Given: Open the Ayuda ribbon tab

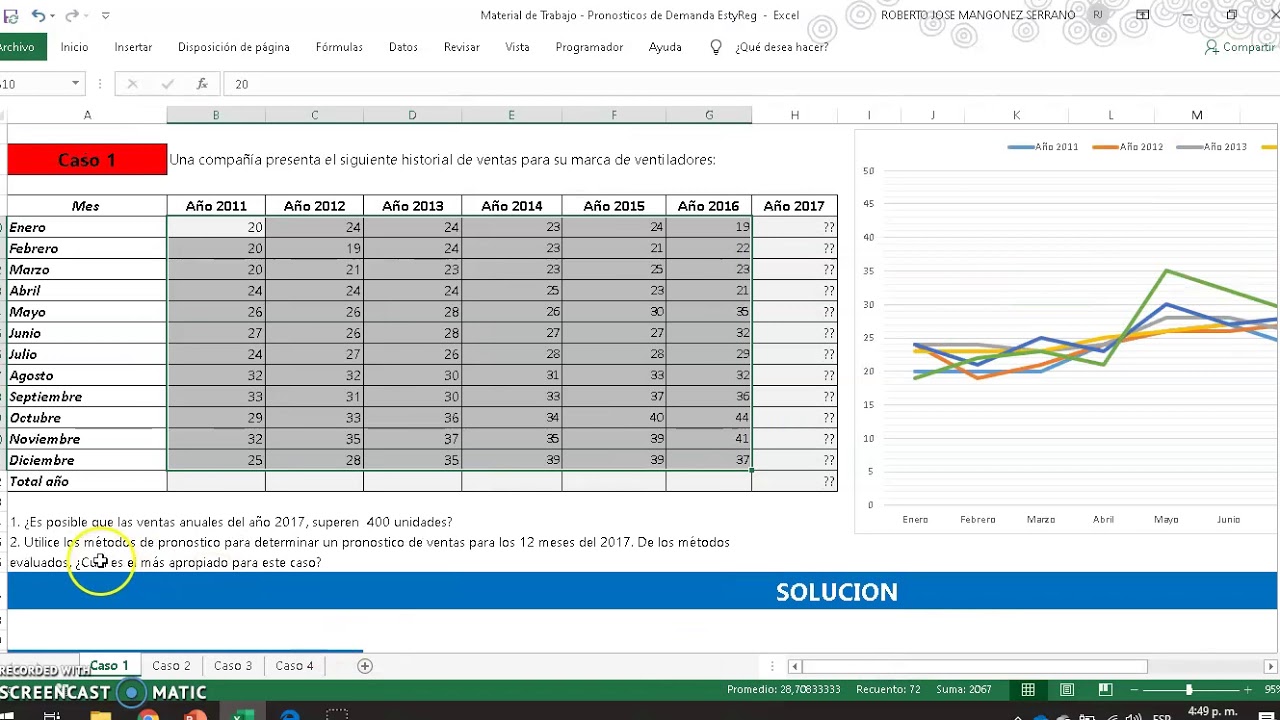Looking at the screenshot, I should [x=665, y=47].
